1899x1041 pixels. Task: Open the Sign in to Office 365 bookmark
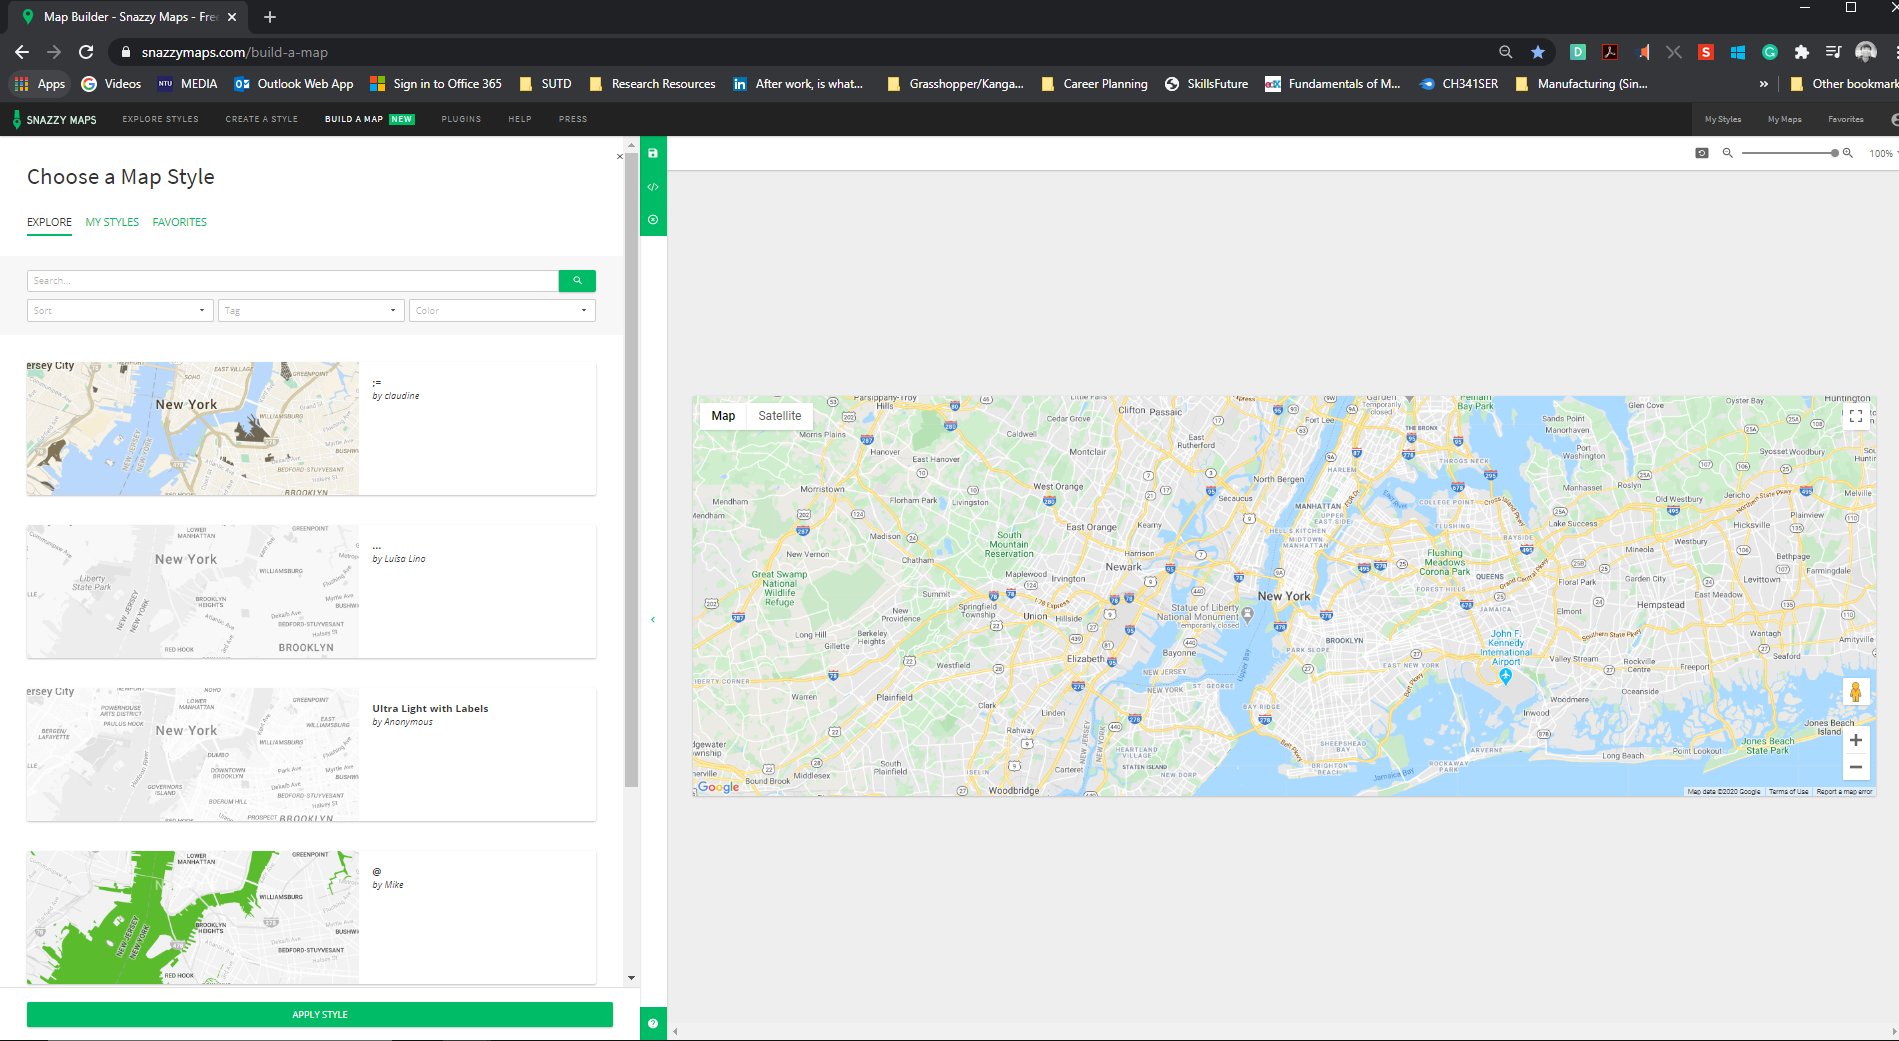point(436,84)
